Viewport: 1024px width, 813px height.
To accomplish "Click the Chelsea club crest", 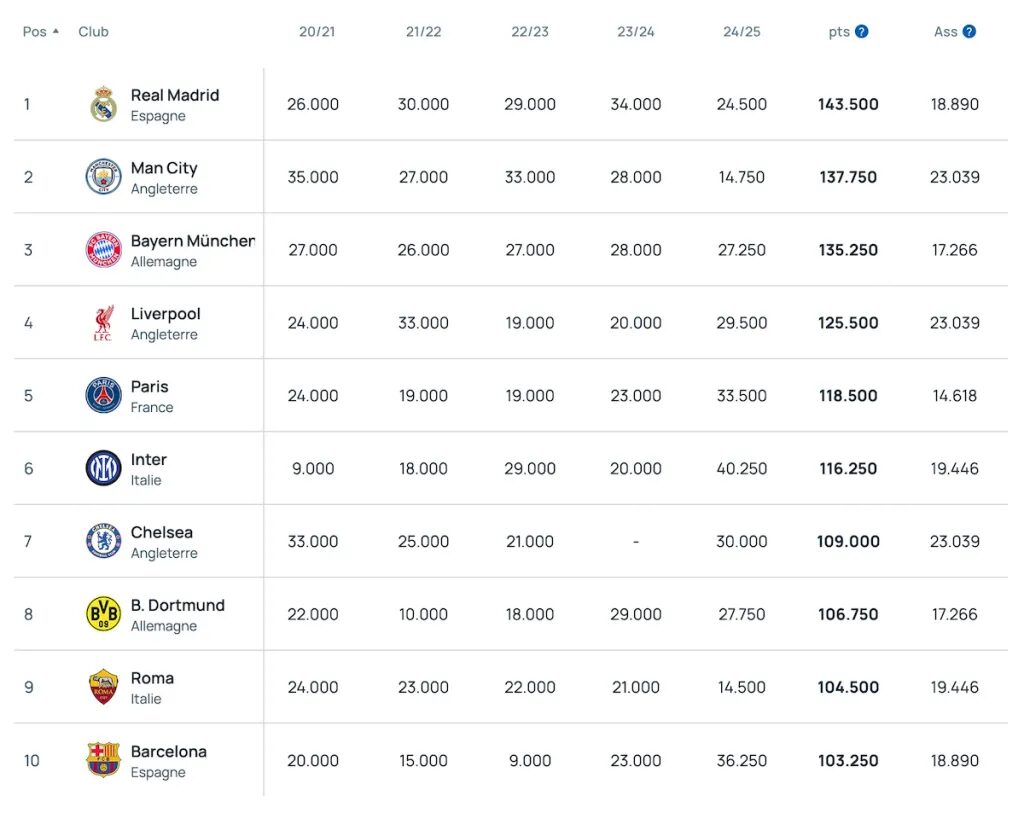I will tap(103, 541).
